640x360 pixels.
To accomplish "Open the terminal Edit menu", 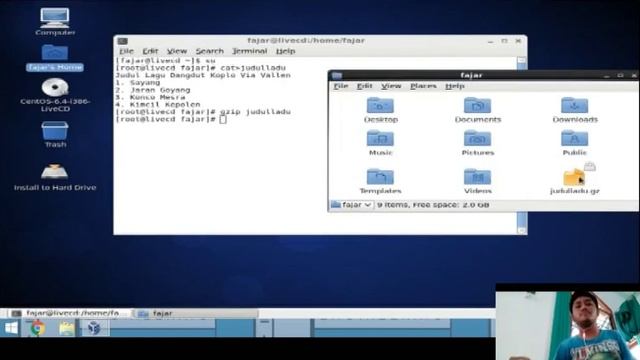I will click(x=150, y=51).
